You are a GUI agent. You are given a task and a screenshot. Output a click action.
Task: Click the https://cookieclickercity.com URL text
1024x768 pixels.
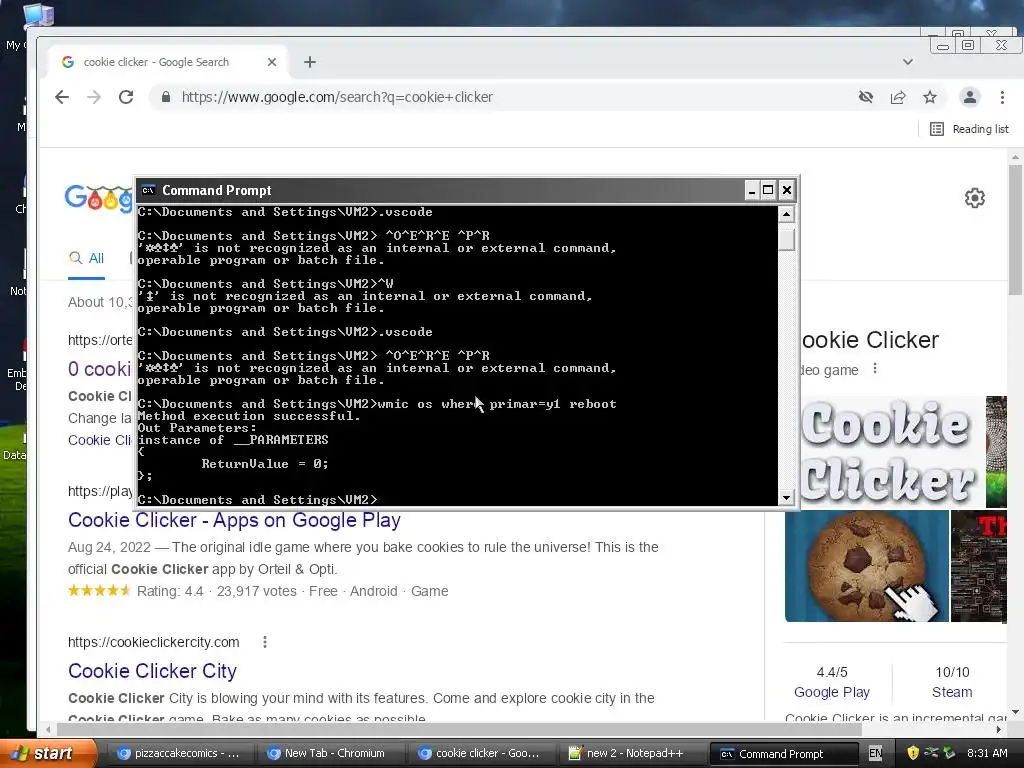(x=153, y=642)
